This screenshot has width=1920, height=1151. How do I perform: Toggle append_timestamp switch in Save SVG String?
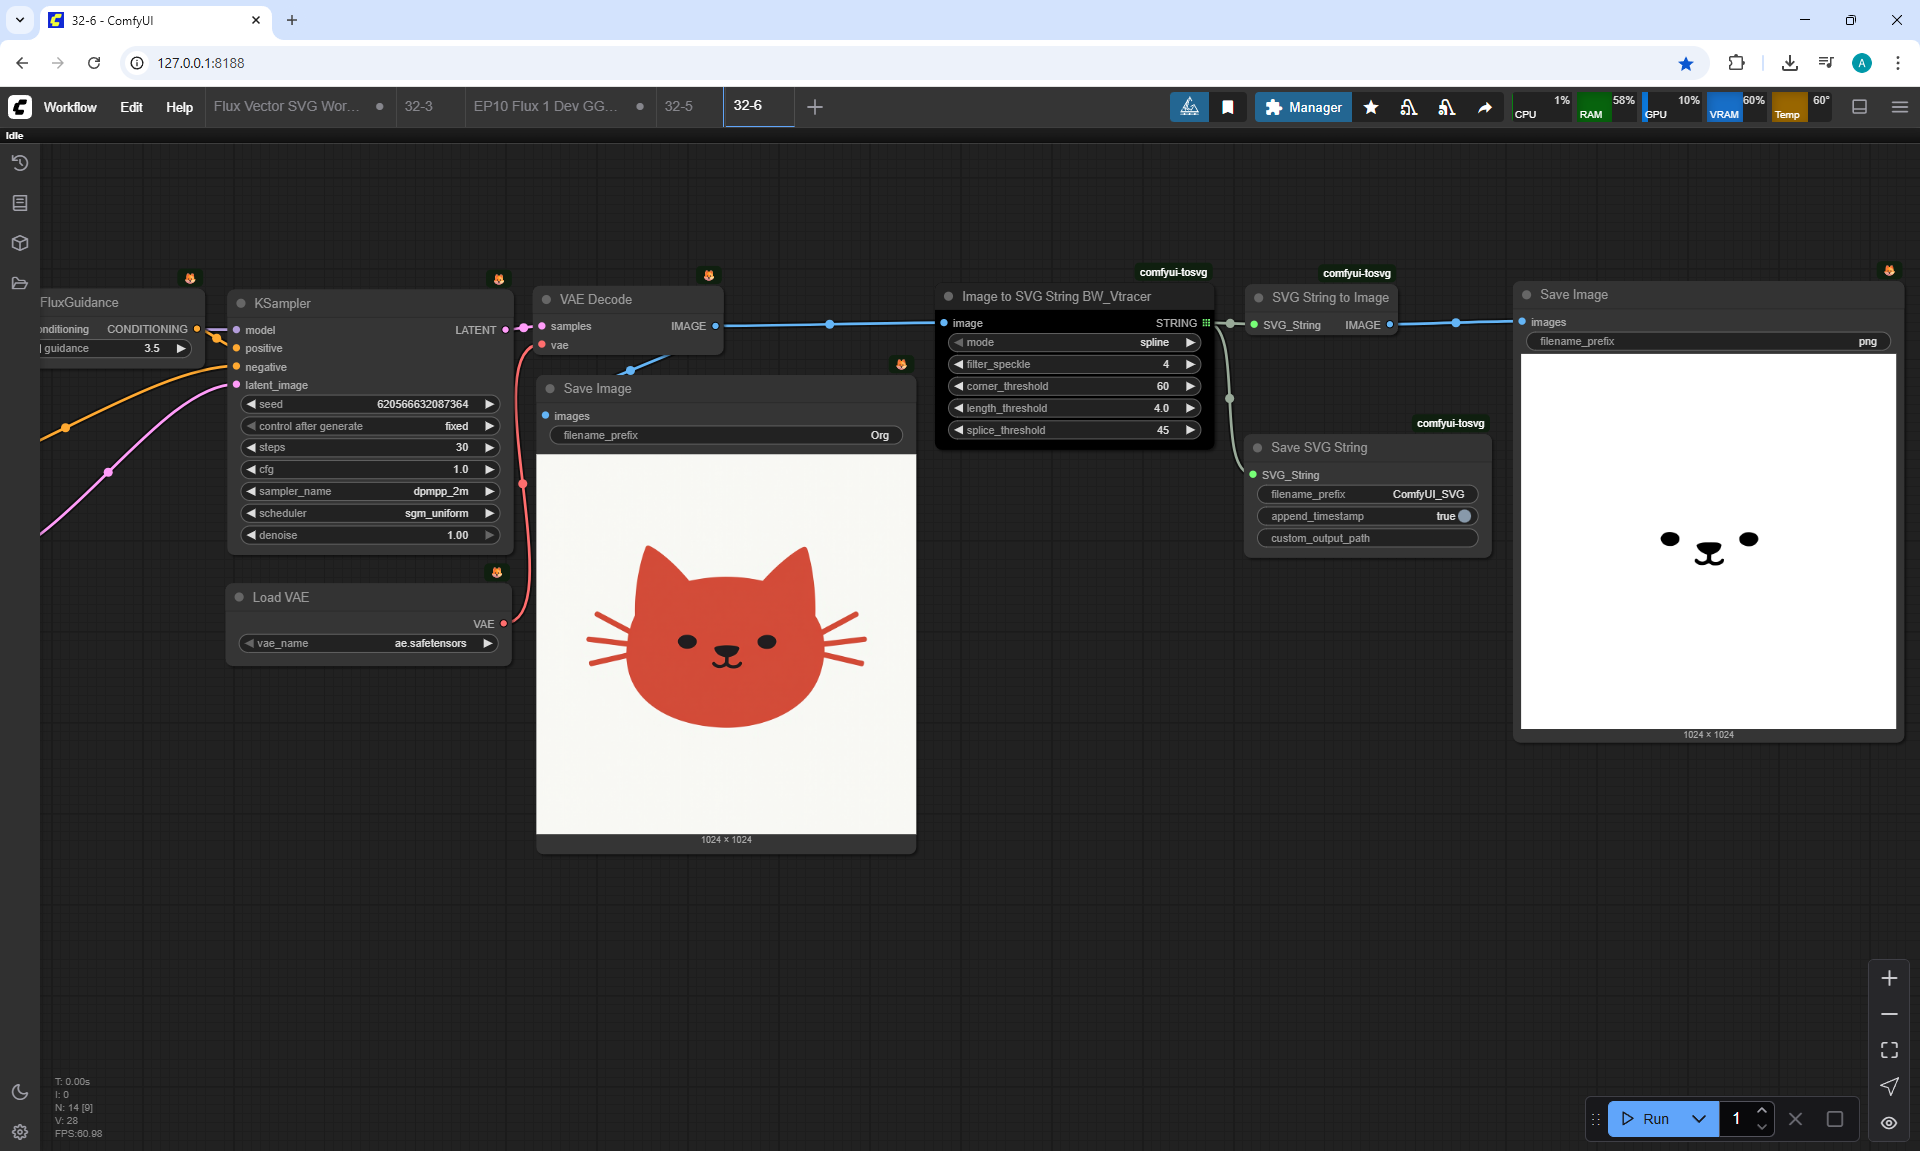pyautogui.click(x=1463, y=516)
